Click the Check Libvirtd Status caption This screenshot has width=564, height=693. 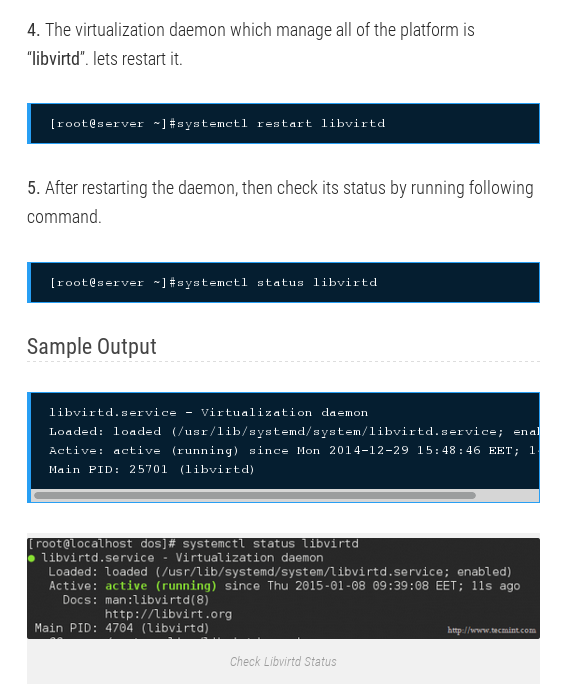[283, 662]
